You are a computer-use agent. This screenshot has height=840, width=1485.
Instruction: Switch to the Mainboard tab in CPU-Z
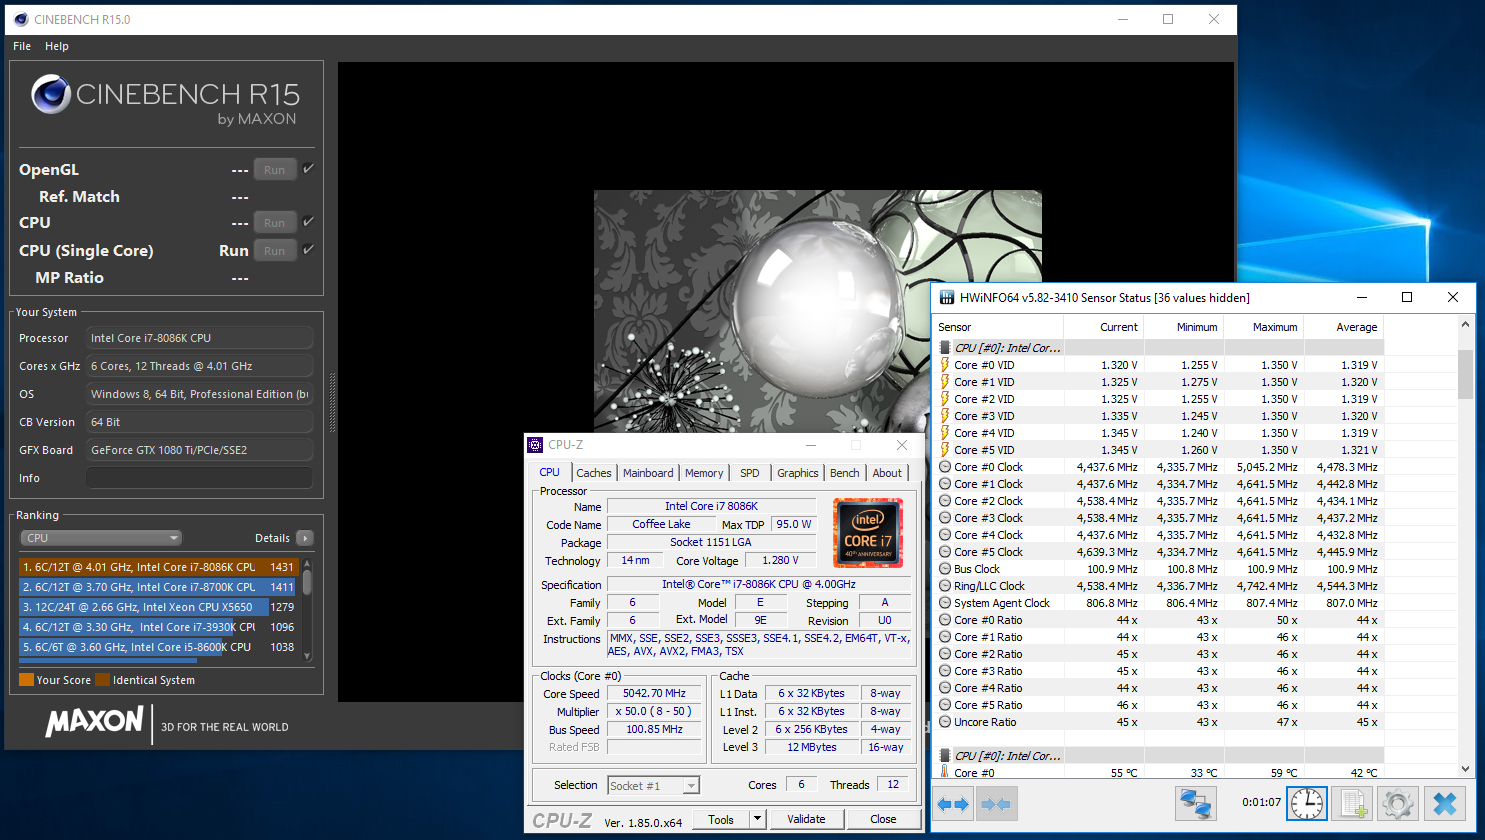coord(648,473)
